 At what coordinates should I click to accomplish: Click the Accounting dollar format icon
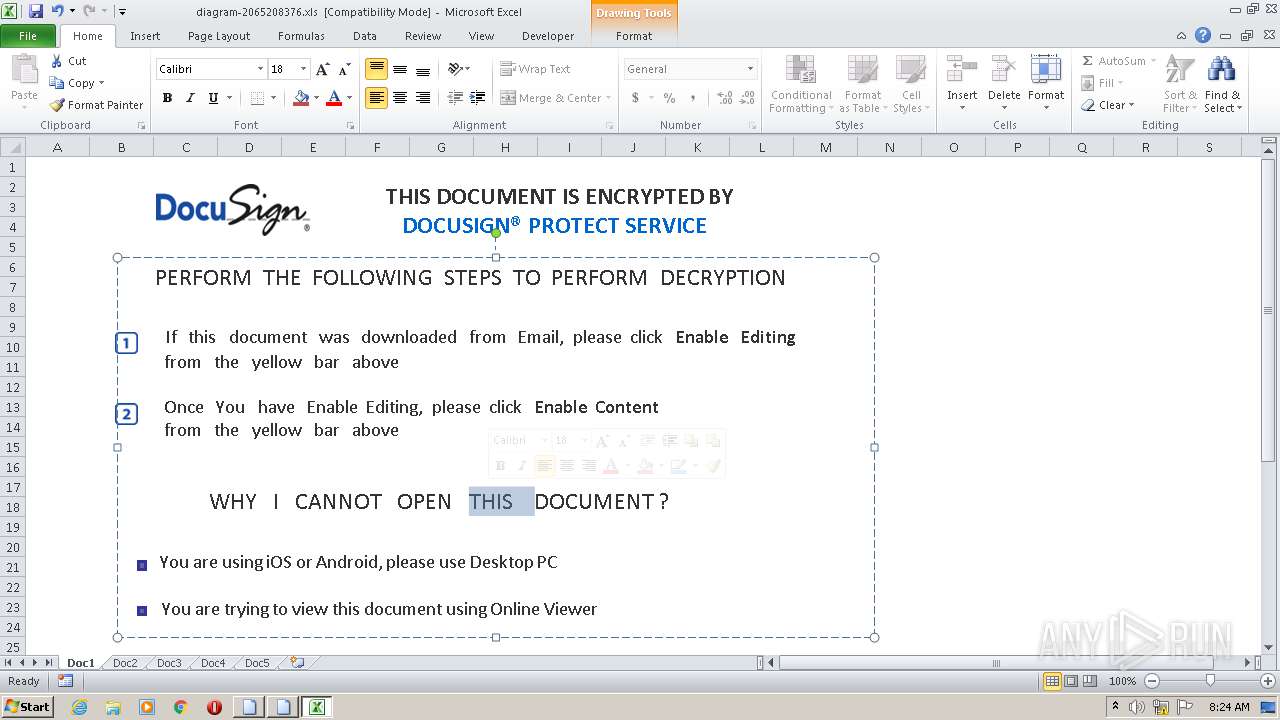click(635, 98)
